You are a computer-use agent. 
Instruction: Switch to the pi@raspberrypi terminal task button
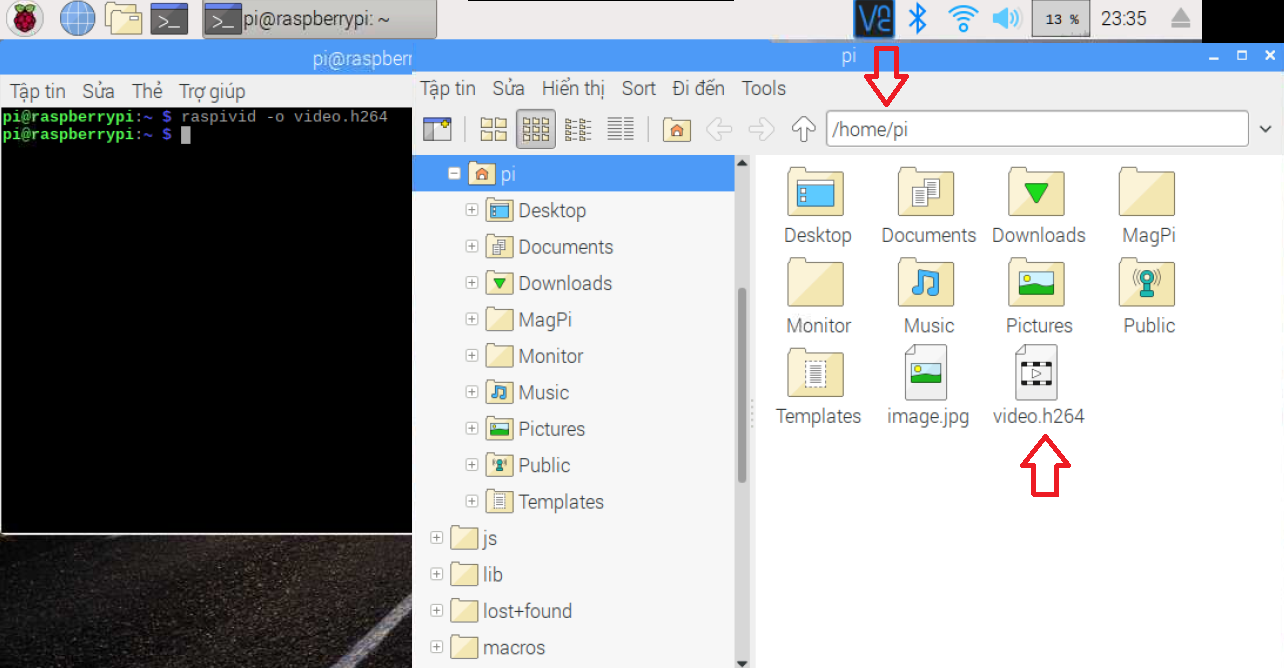(320, 19)
